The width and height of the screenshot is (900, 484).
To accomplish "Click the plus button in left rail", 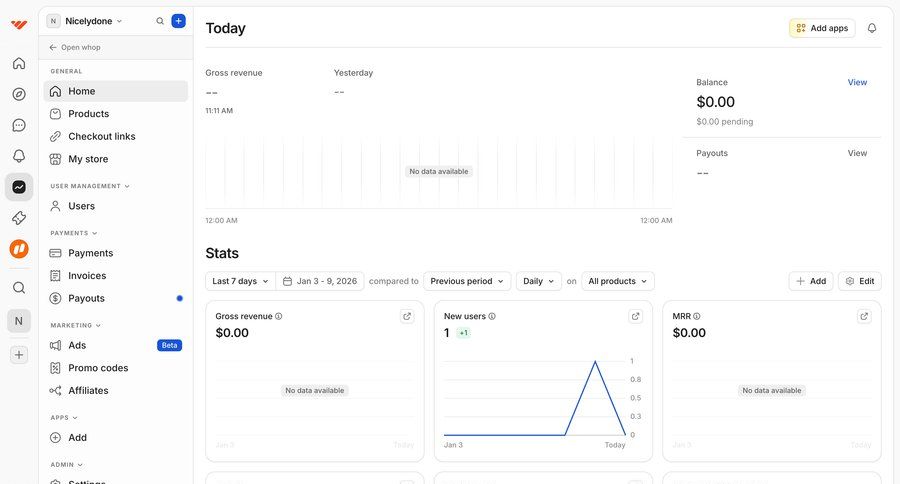I will 19,355.
